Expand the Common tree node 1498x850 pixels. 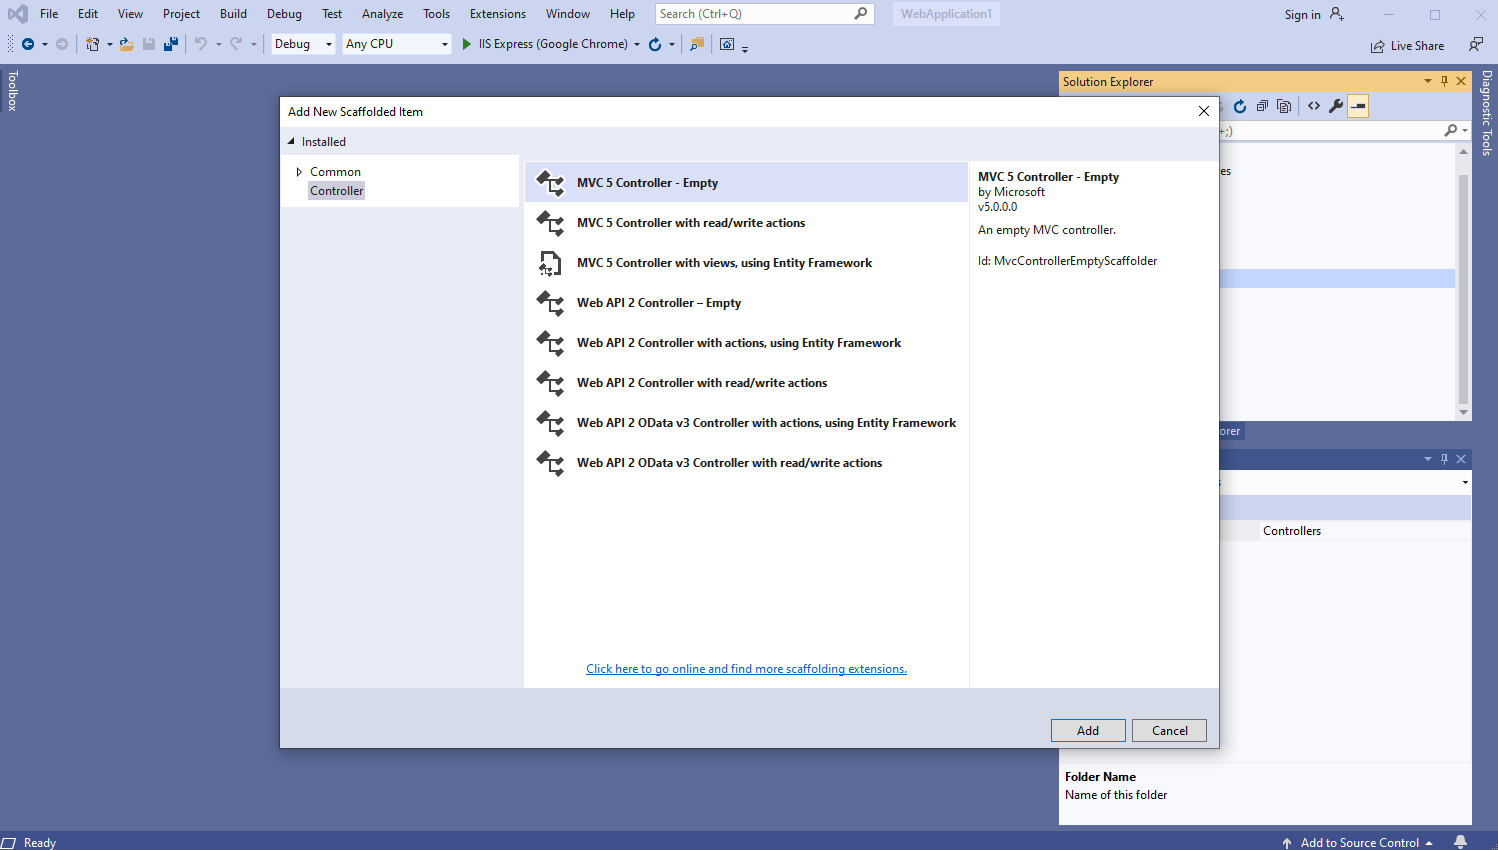click(299, 172)
